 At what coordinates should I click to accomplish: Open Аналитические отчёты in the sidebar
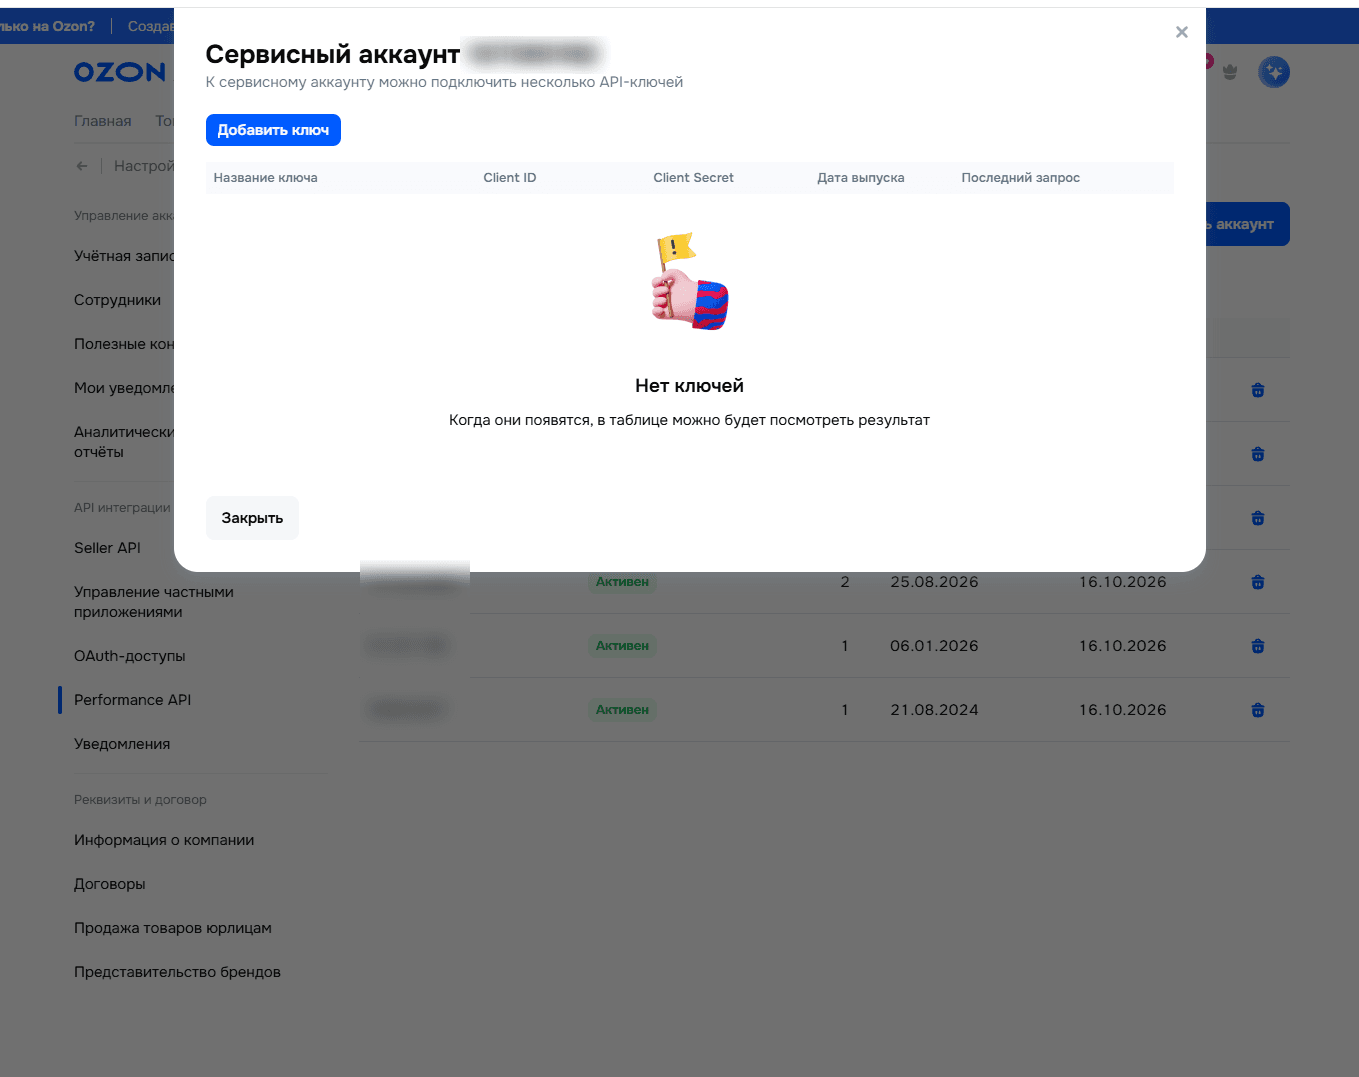pos(124,442)
